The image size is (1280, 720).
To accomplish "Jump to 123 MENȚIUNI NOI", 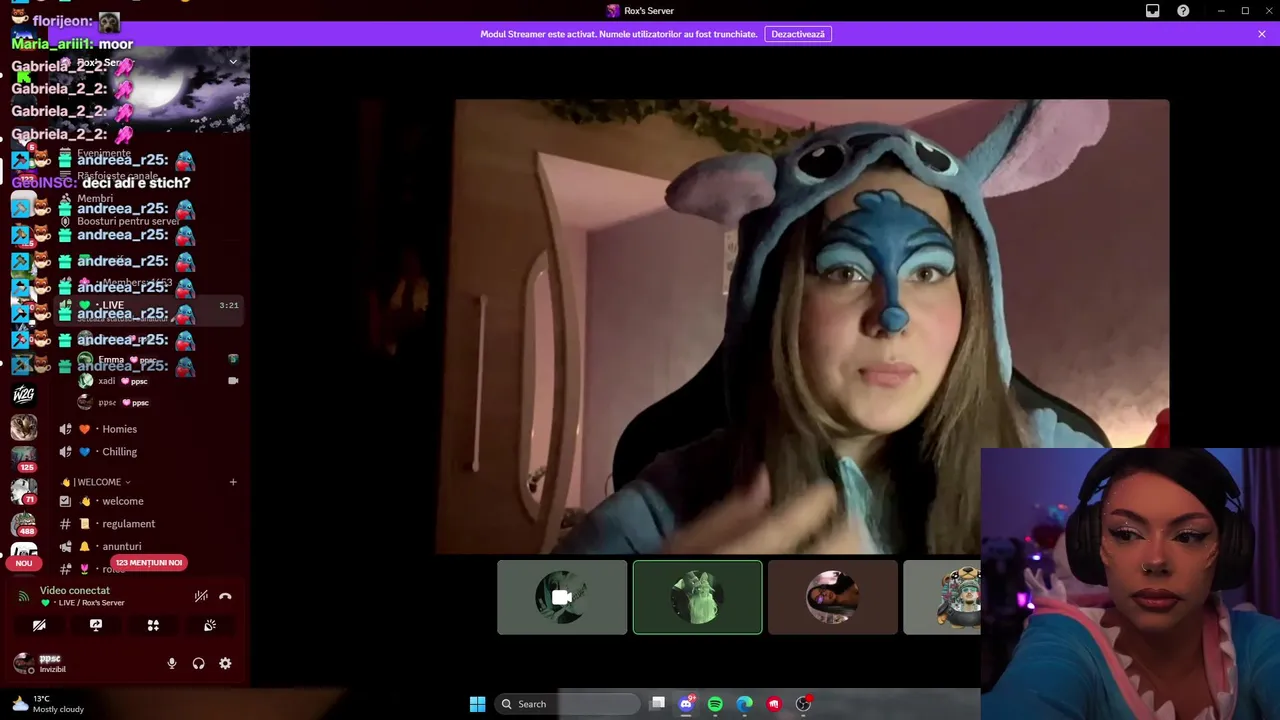I will (x=149, y=562).
